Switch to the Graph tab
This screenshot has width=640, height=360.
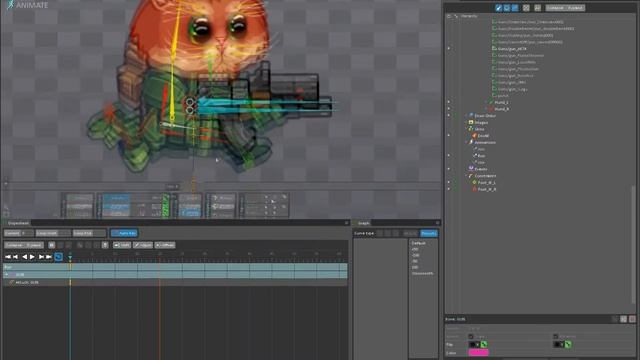coord(363,223)
